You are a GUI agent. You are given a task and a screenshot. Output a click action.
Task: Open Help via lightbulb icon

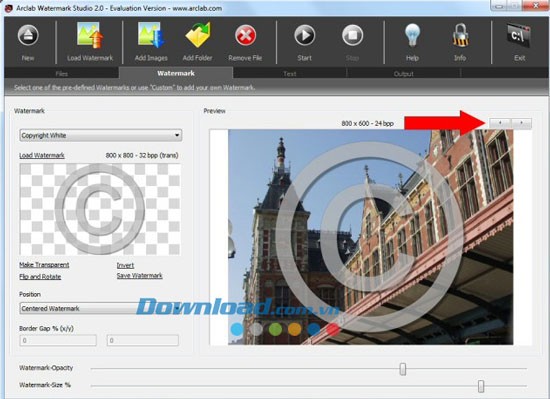(412, 35)
